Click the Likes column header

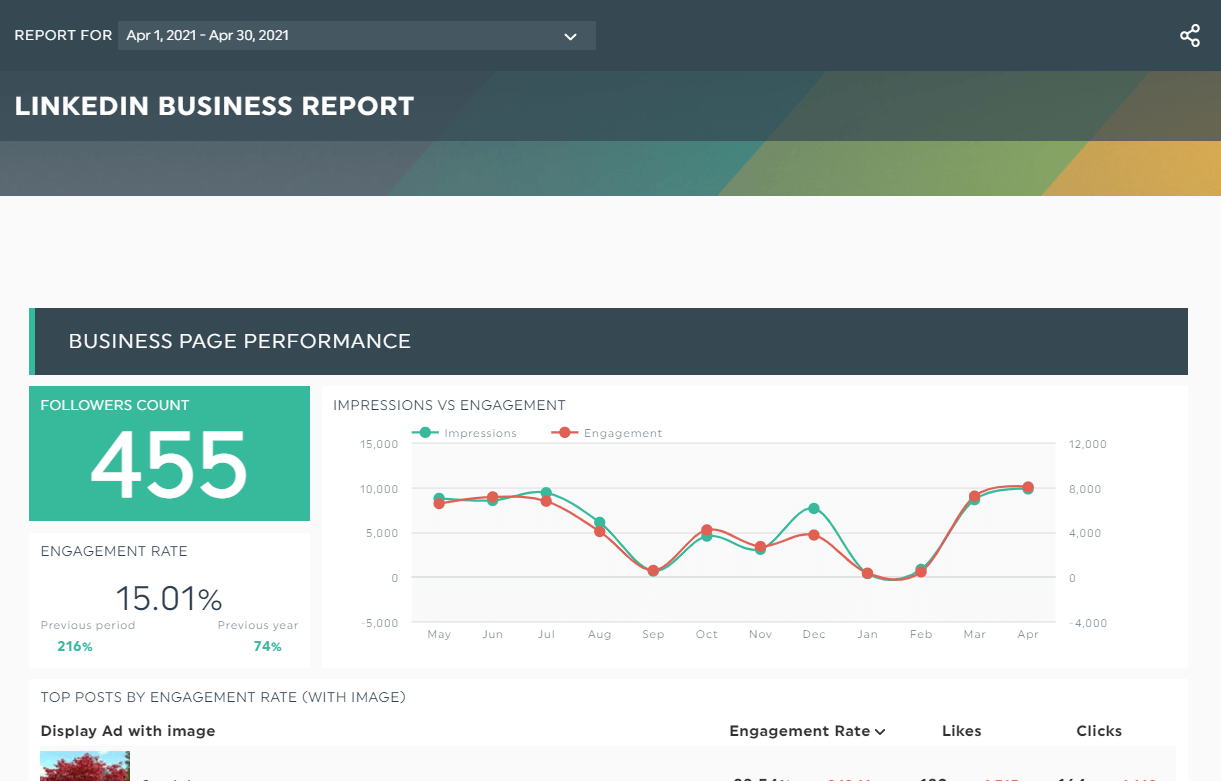(x=962, y=731)
